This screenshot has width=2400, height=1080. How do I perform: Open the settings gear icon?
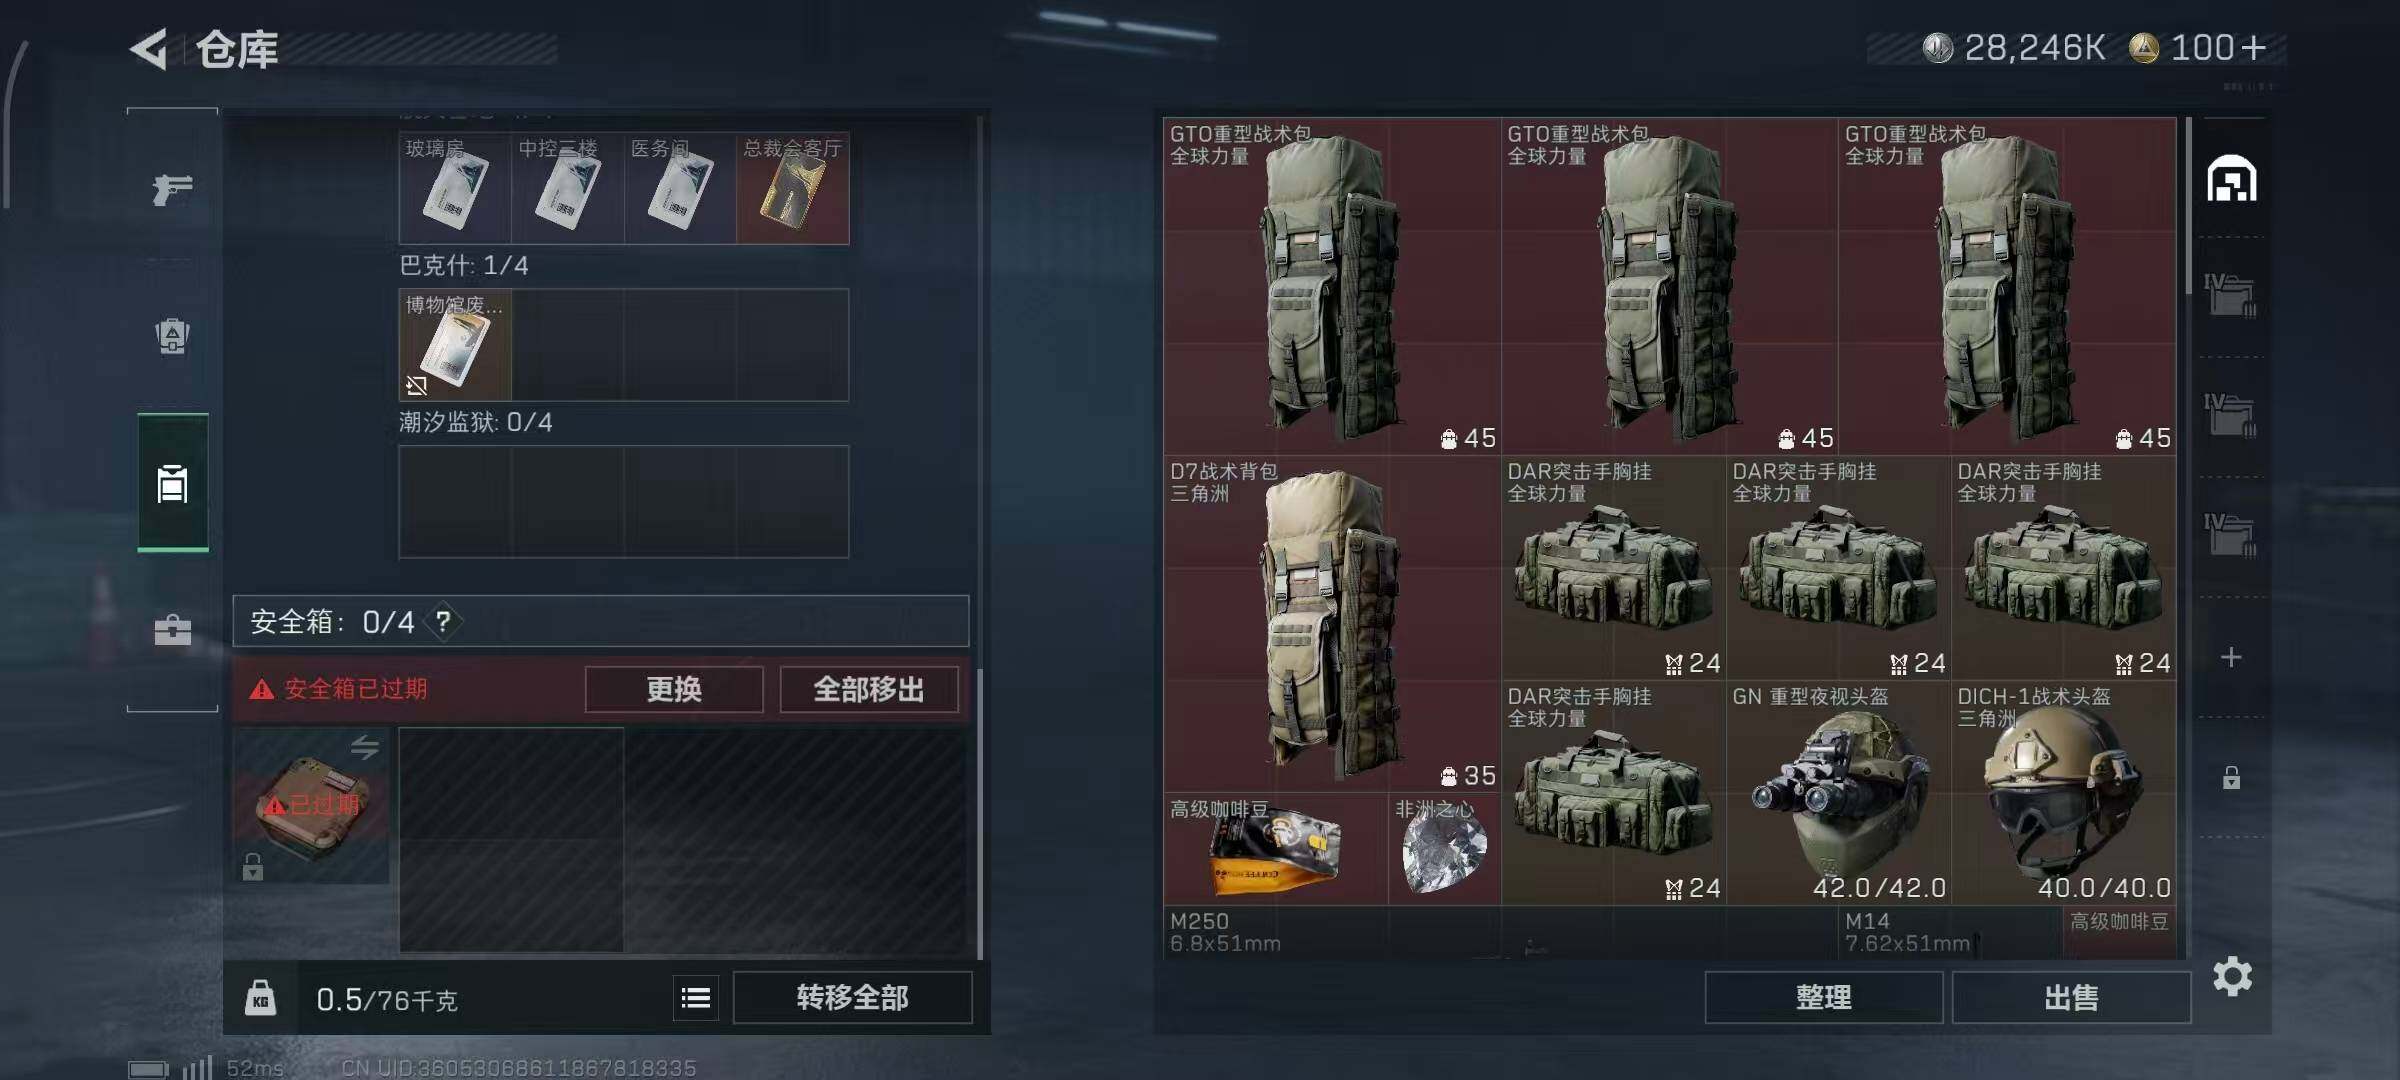[2232, 976]
